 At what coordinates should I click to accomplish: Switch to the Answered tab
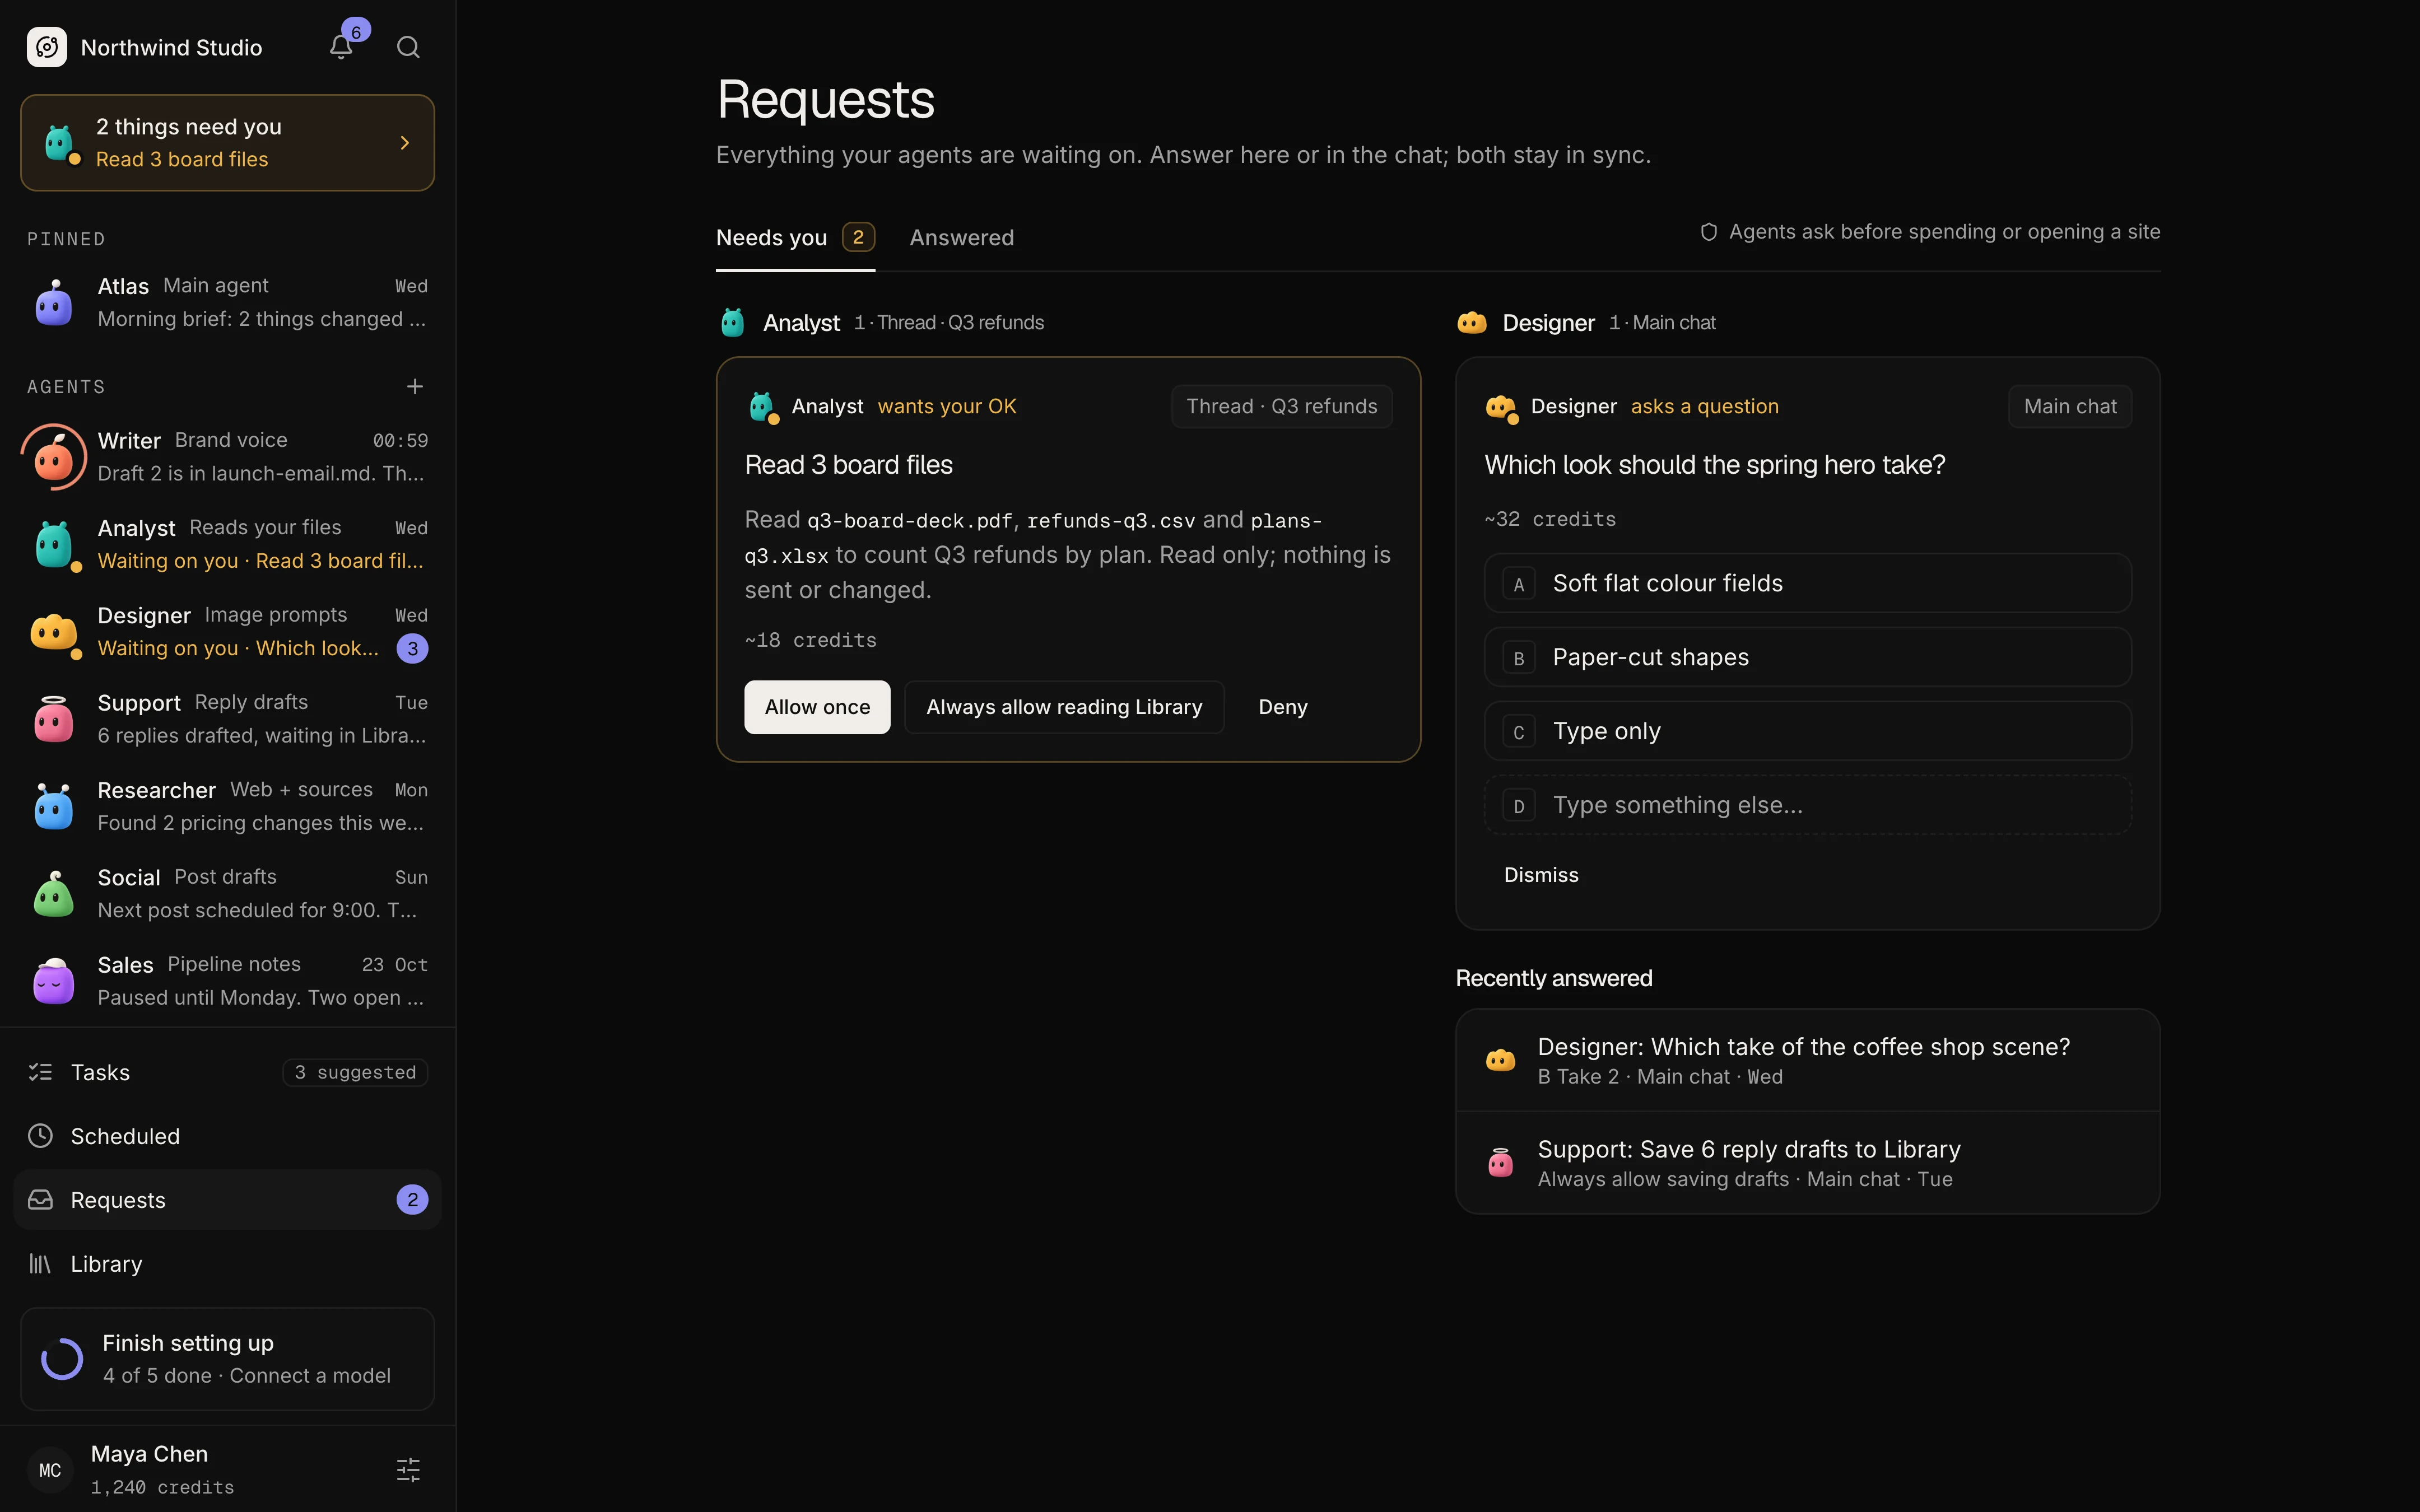(x=961, y=238)
